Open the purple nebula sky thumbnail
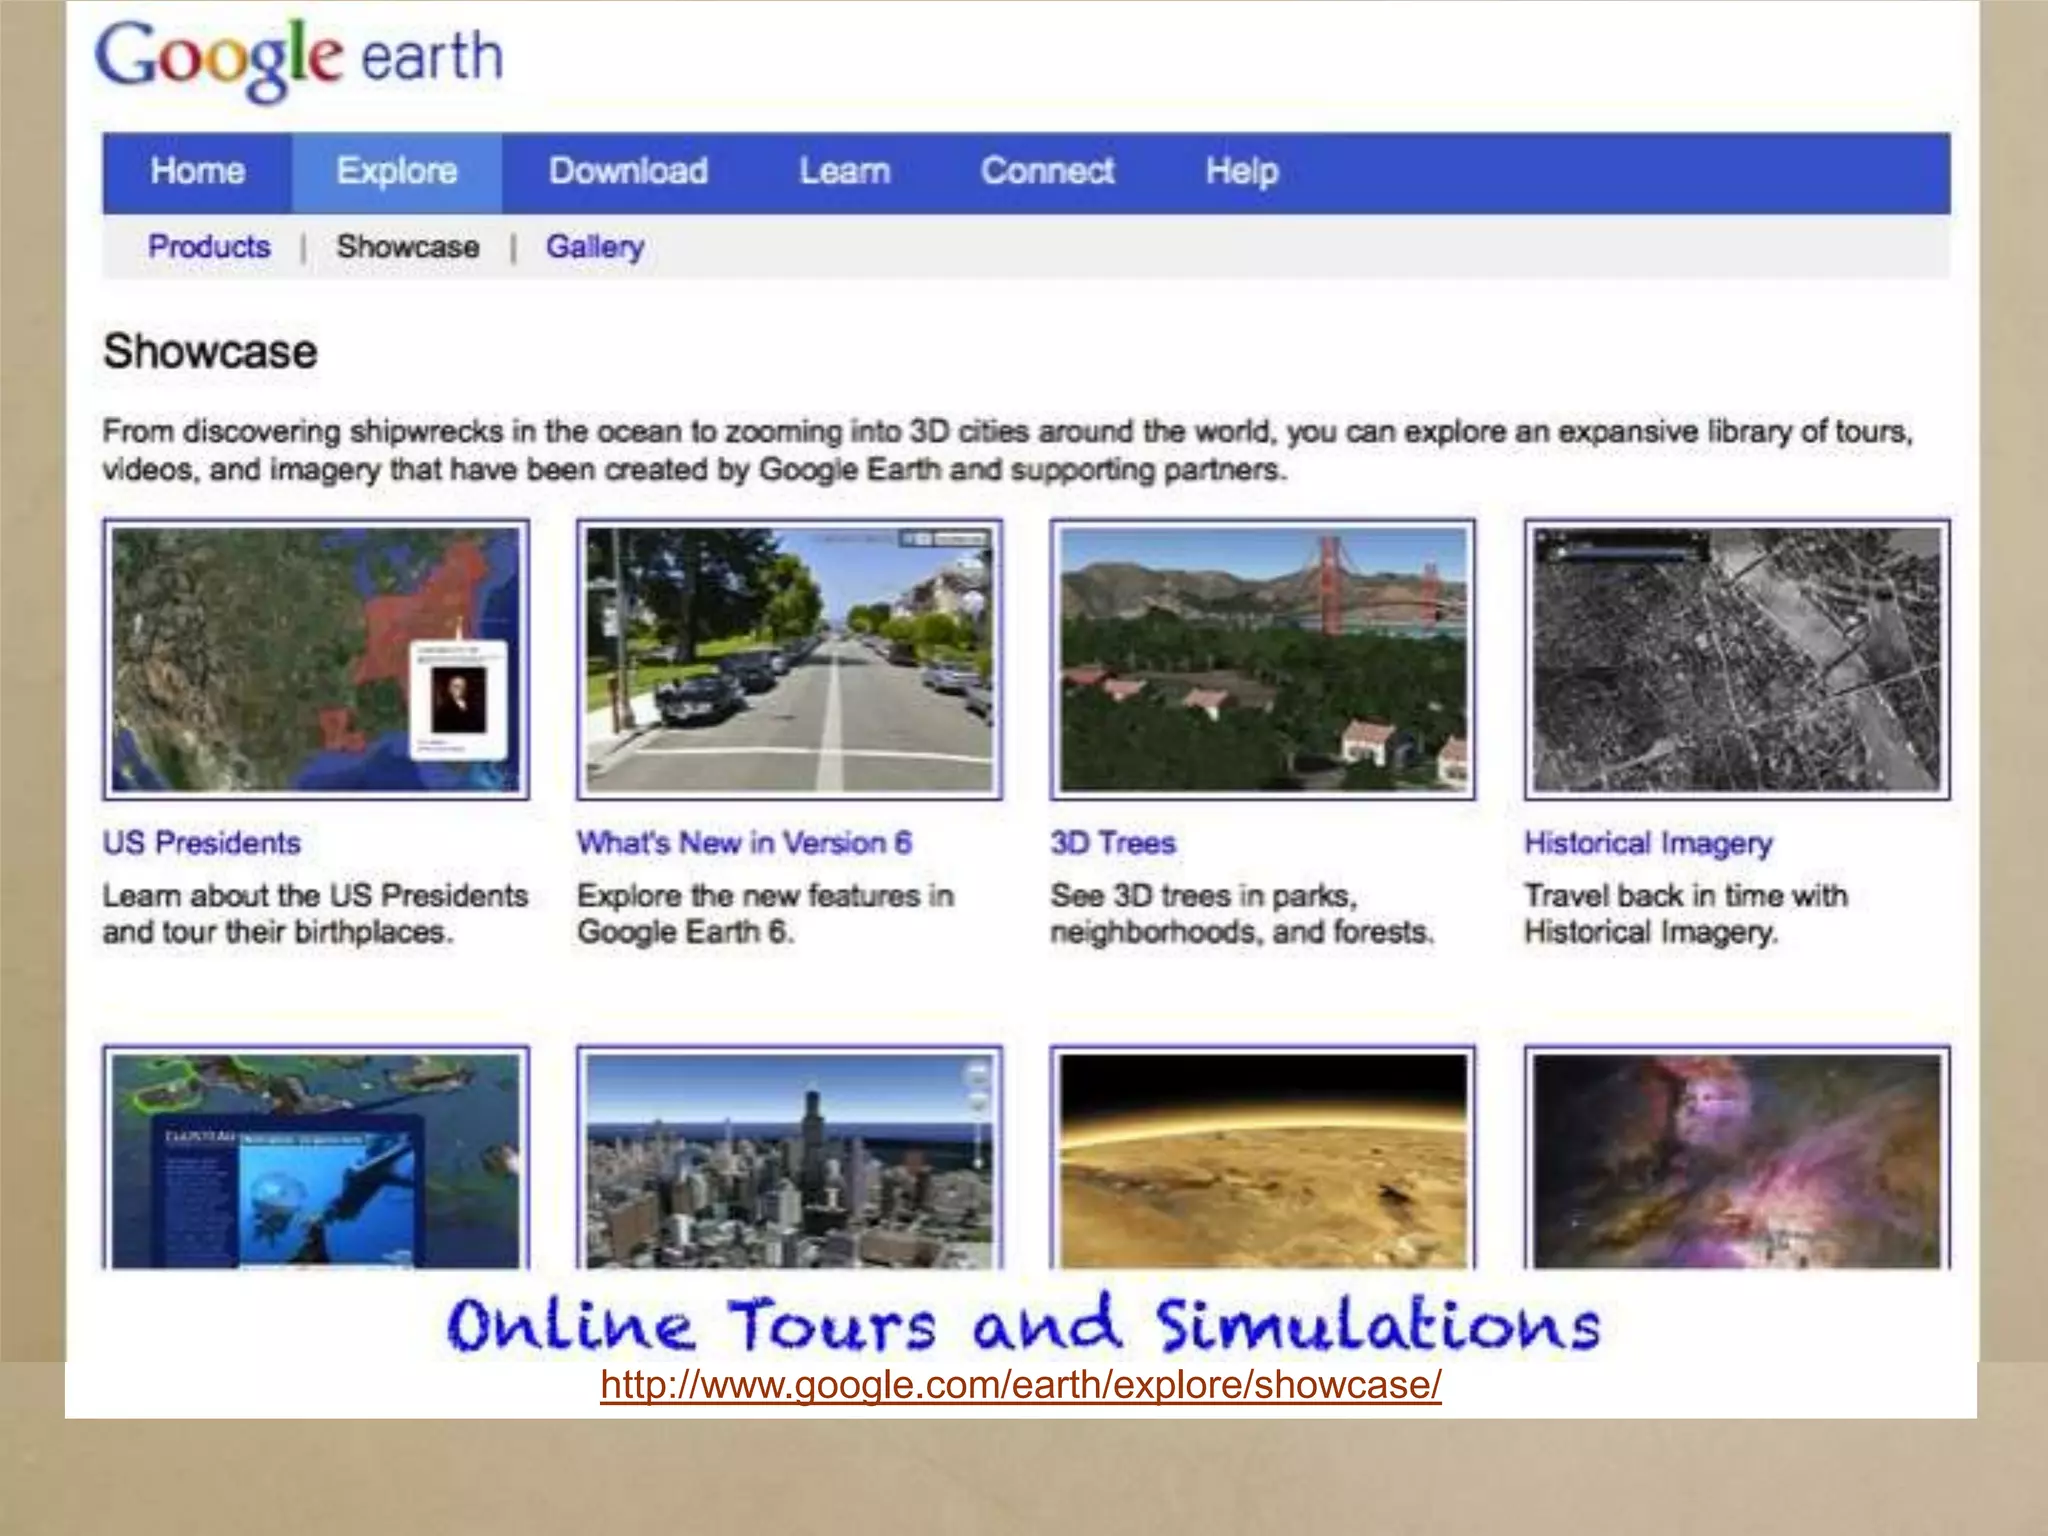 pos(1737,1158)
